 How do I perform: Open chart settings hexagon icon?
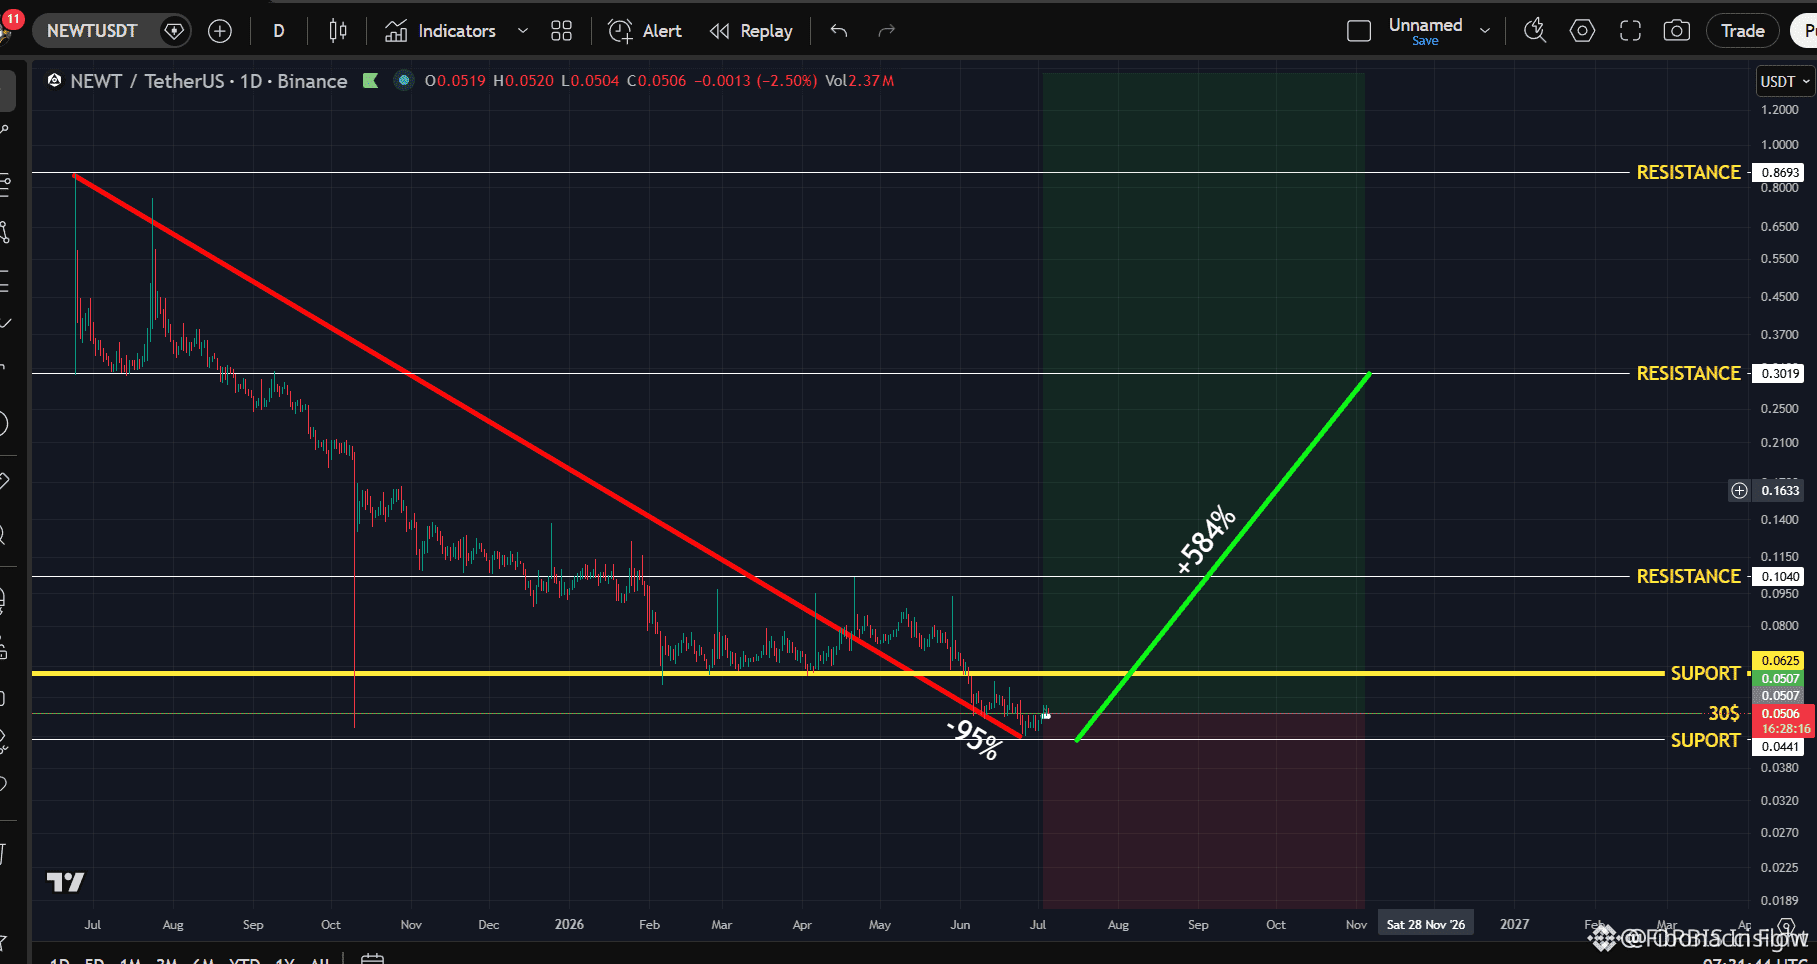click(1582, 31)
